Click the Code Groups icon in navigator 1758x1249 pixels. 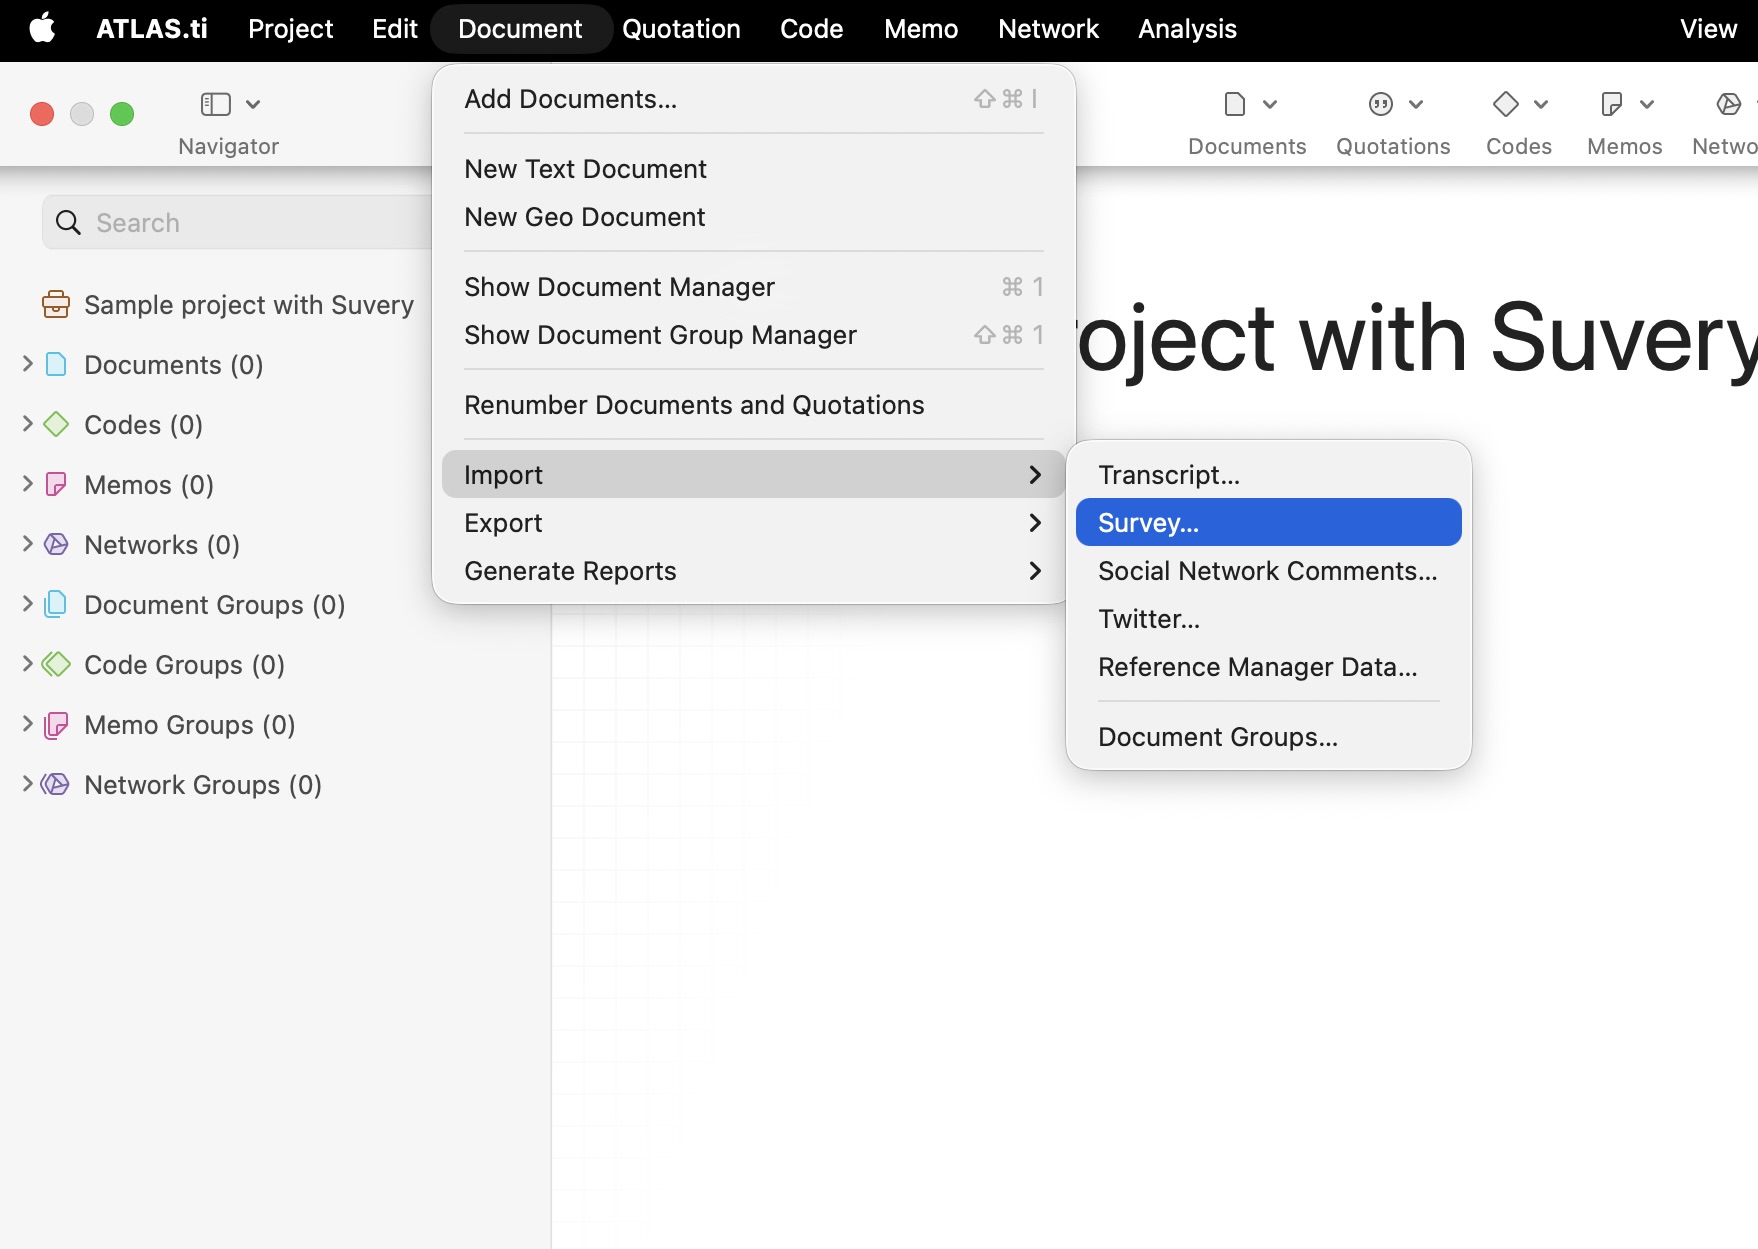point(56,664)
